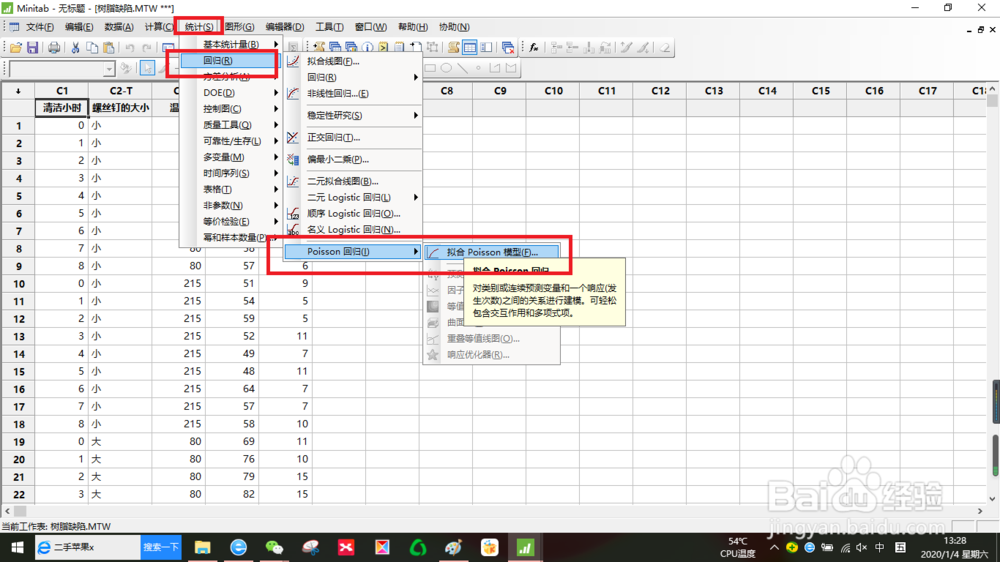Select the pointer arrow tool in graph toolbar
Viewport: 1000px width, 562px height.
(147, 68)
